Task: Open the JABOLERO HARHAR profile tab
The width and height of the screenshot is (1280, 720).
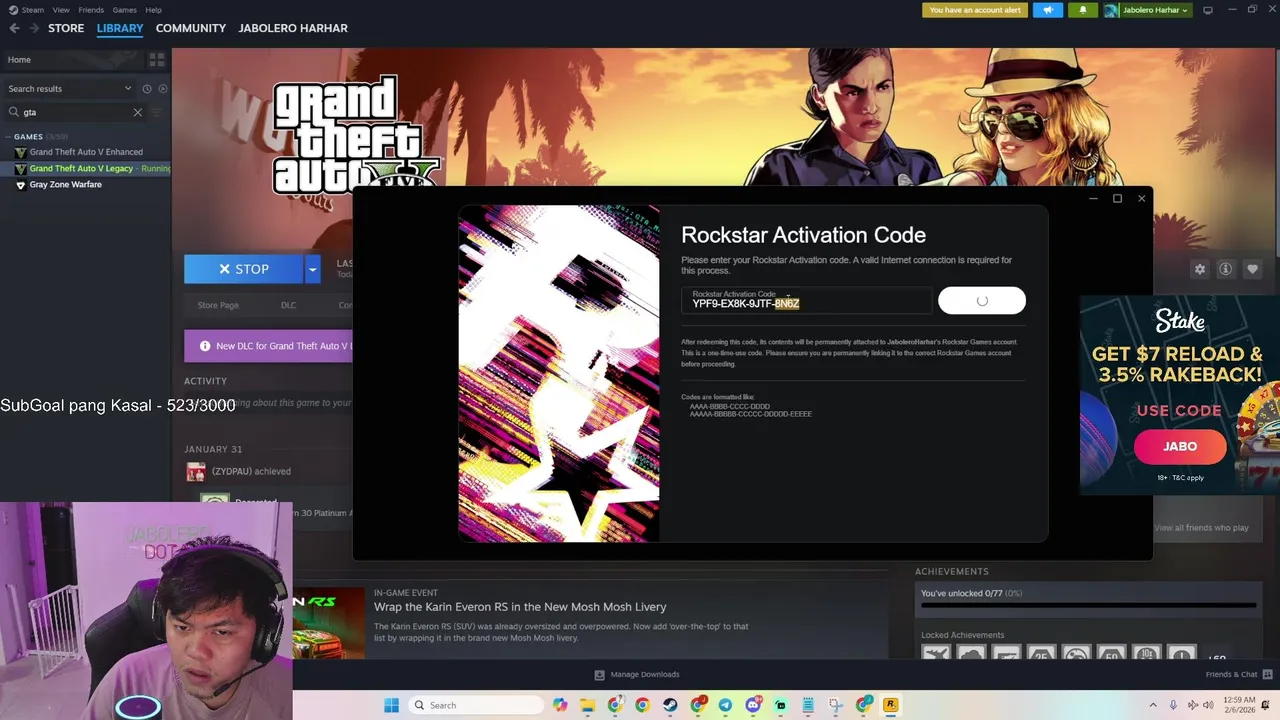Action: click(x=293, y=28)
